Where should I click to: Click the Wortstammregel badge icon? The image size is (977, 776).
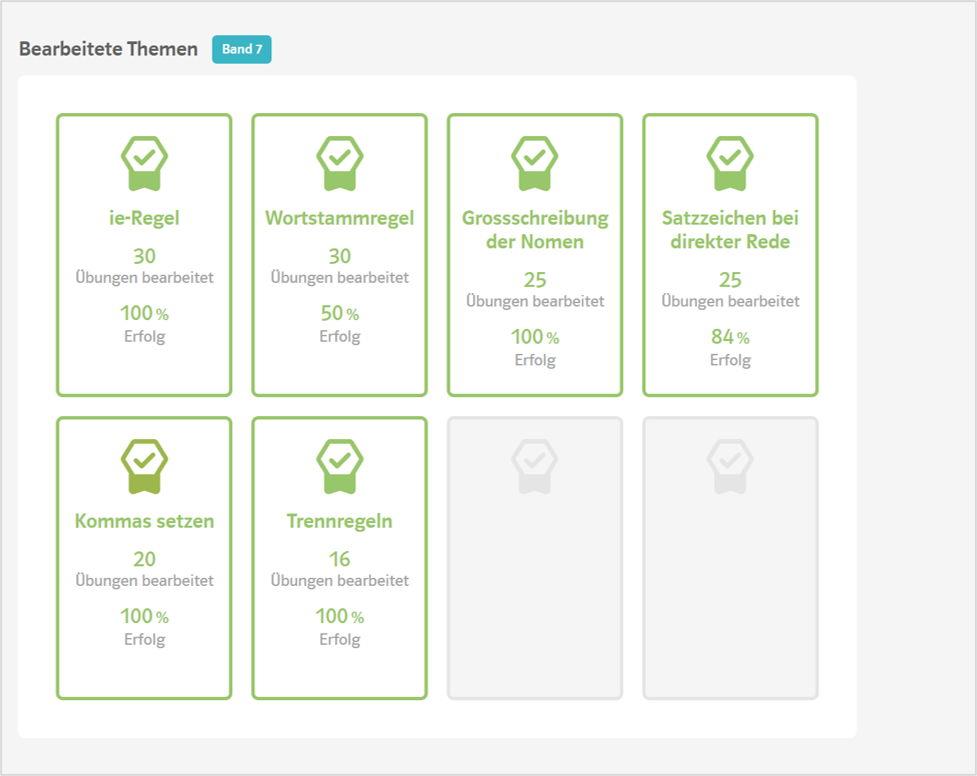339,162
